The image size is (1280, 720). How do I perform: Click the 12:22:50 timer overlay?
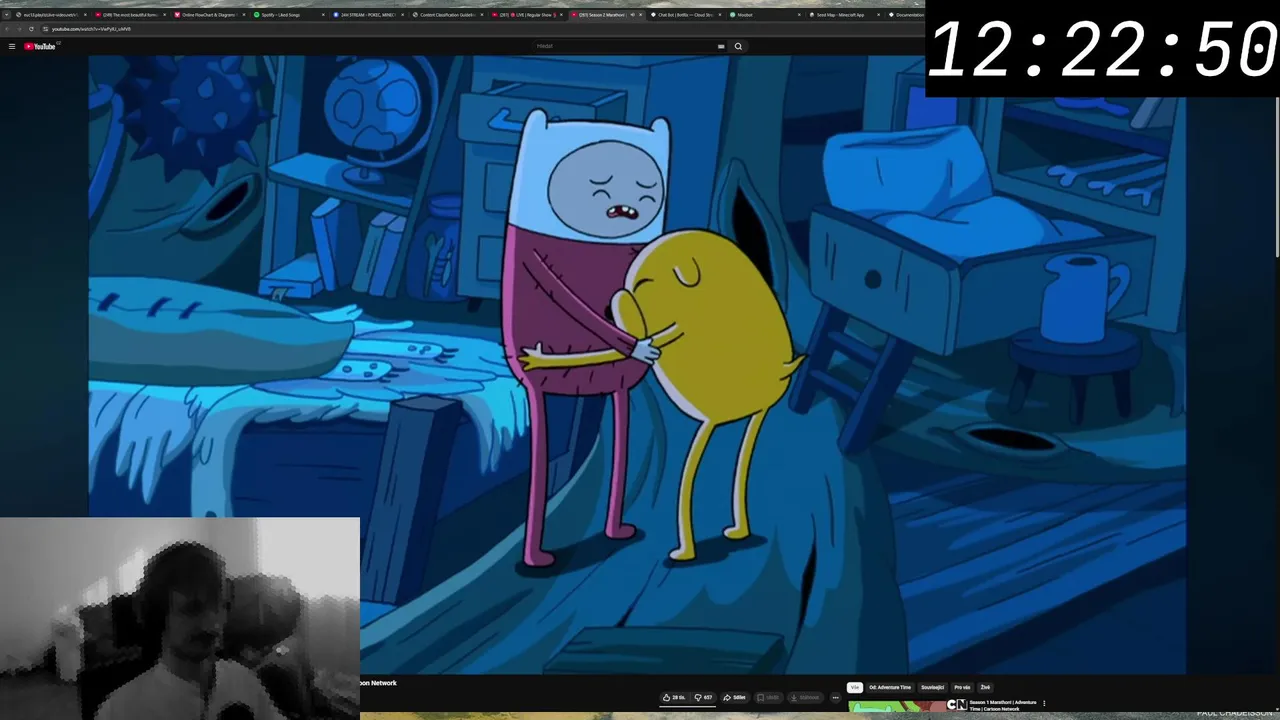point(1102,49)
